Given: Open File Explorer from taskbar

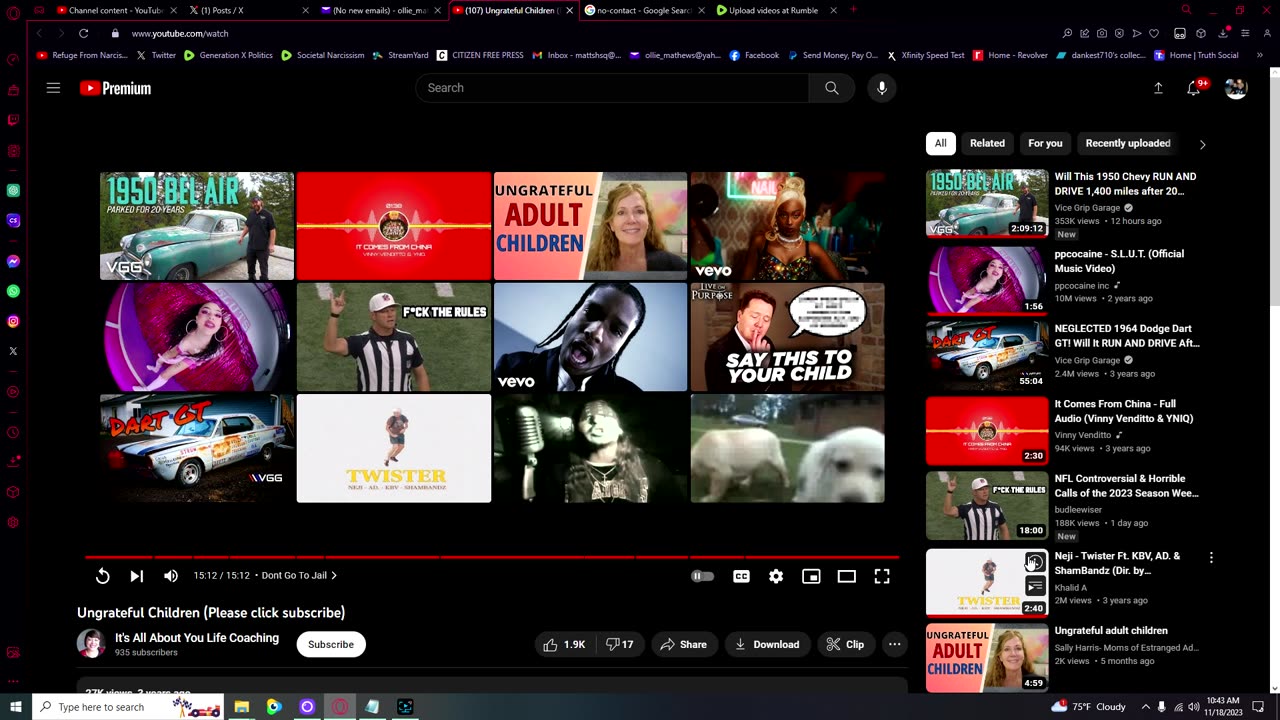Looking at the screenshot, I should point(241,707).
